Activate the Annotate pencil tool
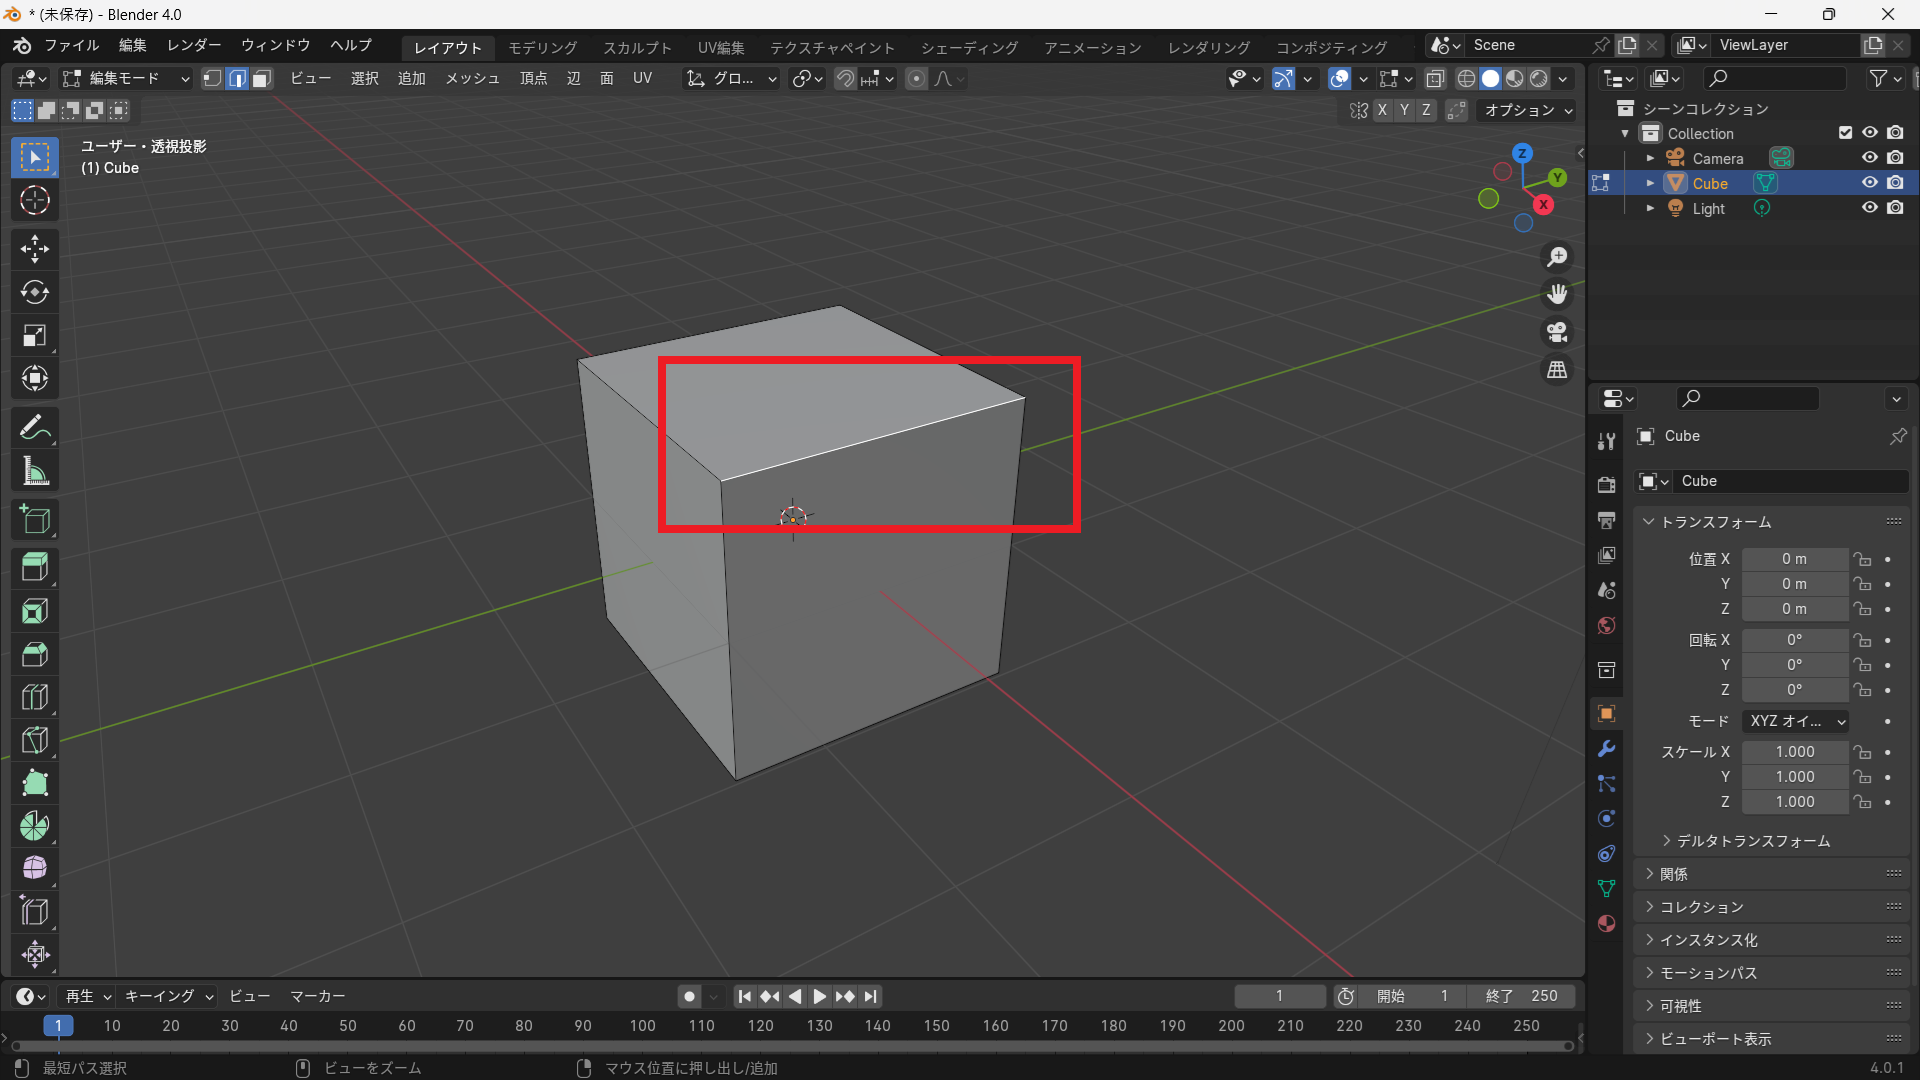1920x1080 pixels. click(35, 428)
